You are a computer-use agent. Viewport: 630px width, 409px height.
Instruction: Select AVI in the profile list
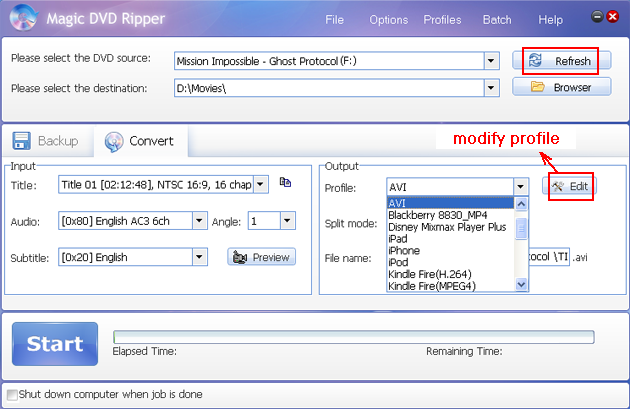pos(450,203)
